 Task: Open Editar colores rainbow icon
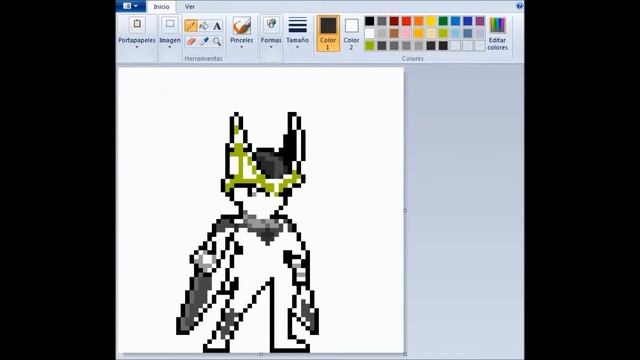pyautogui.click(x=498, y=26)
